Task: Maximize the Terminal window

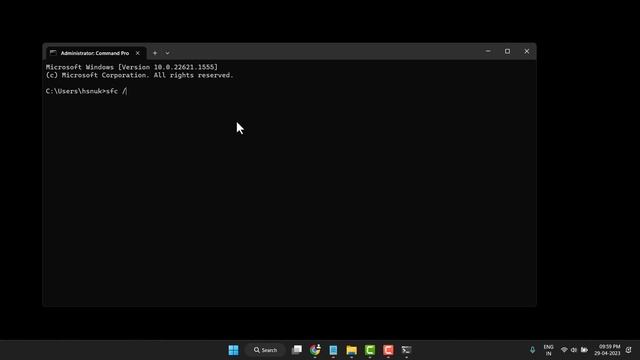Action: tap(507, 51)
